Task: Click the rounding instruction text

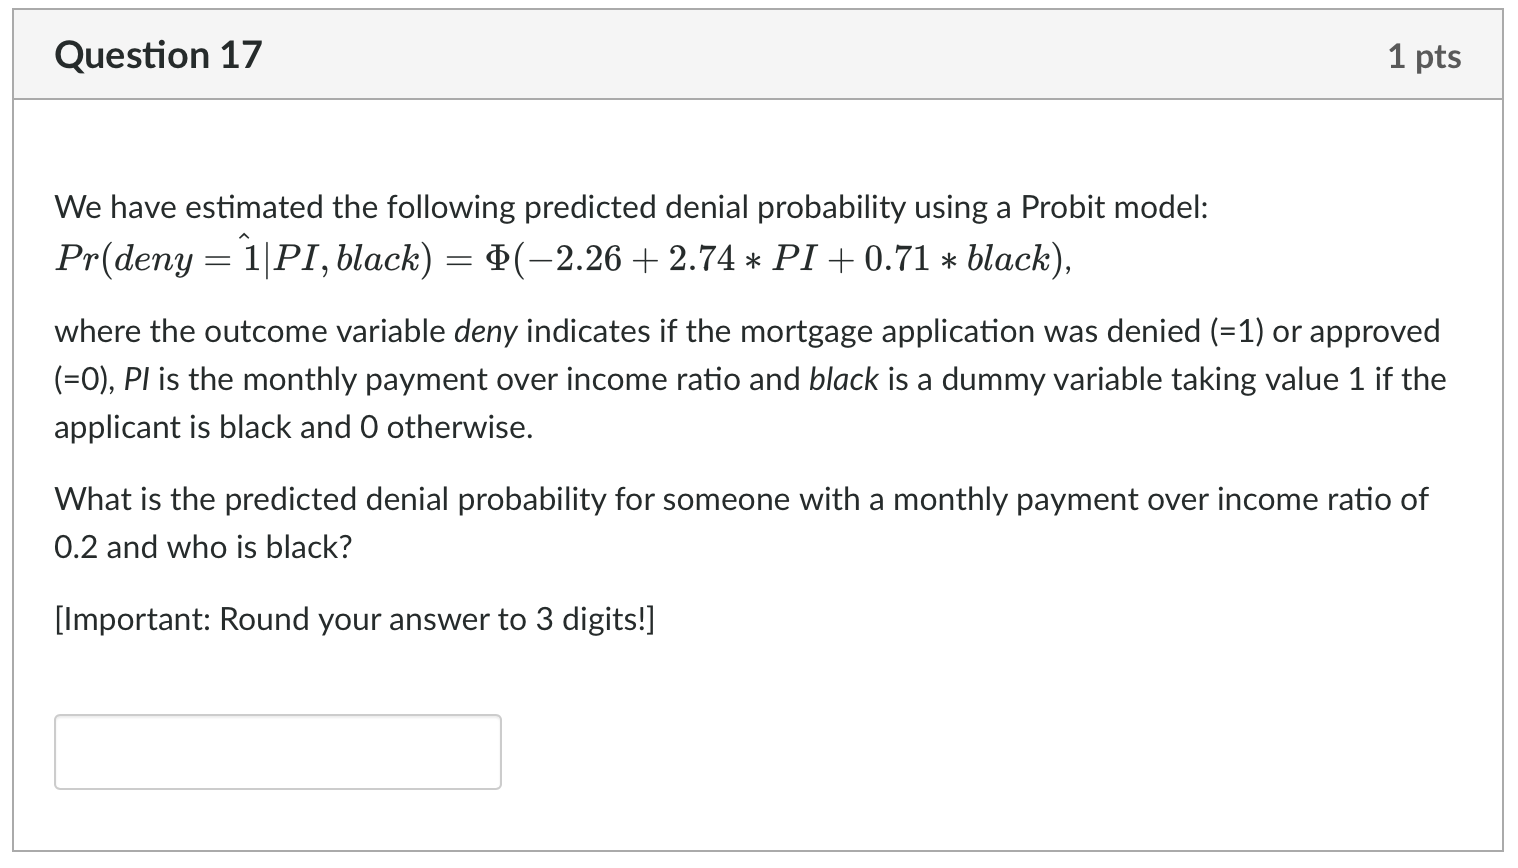Action: tap(352, 618)
